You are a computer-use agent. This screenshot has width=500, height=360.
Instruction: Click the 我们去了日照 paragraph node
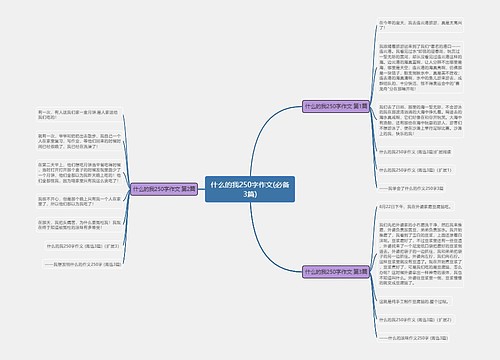pyautogui.click(x=420, y=120)
